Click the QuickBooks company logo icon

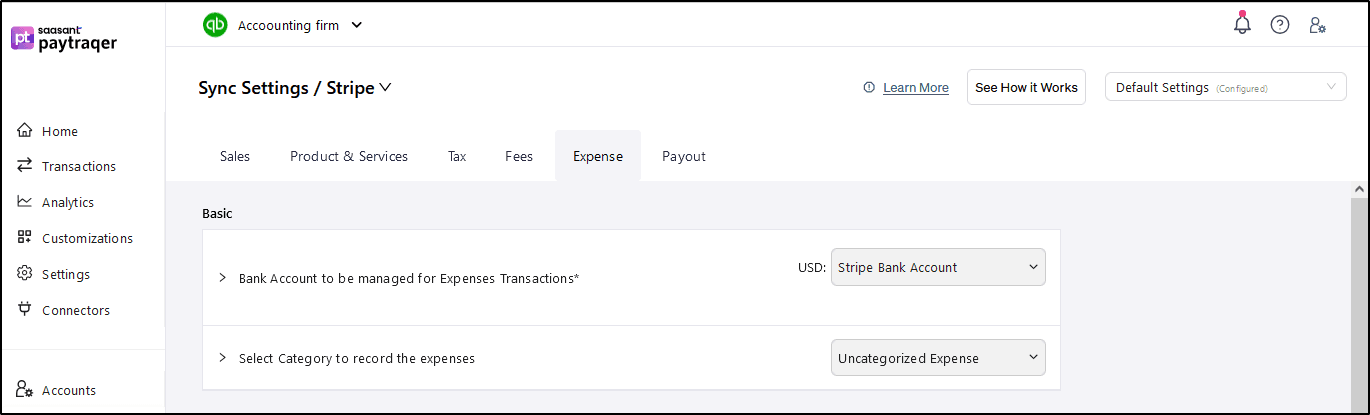[215, 25]
